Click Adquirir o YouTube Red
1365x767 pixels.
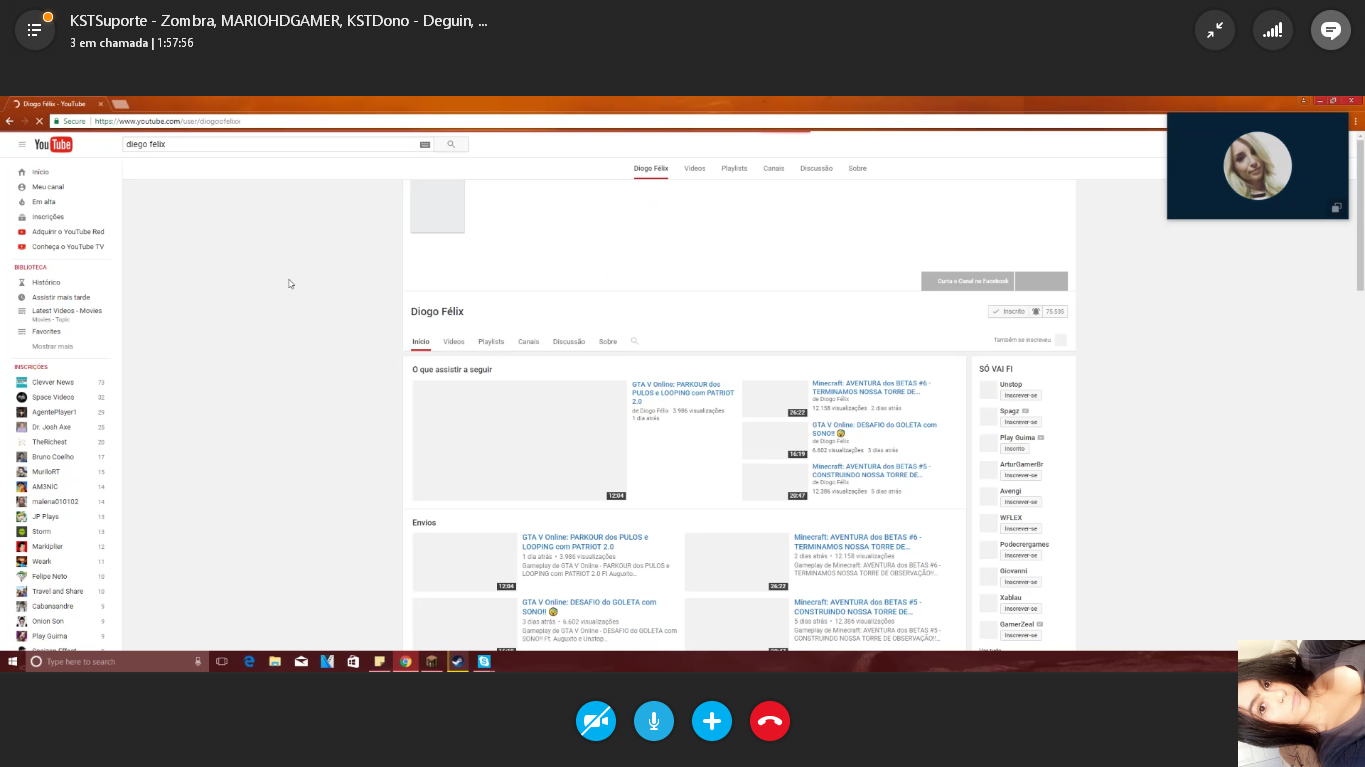click(68, 232)
